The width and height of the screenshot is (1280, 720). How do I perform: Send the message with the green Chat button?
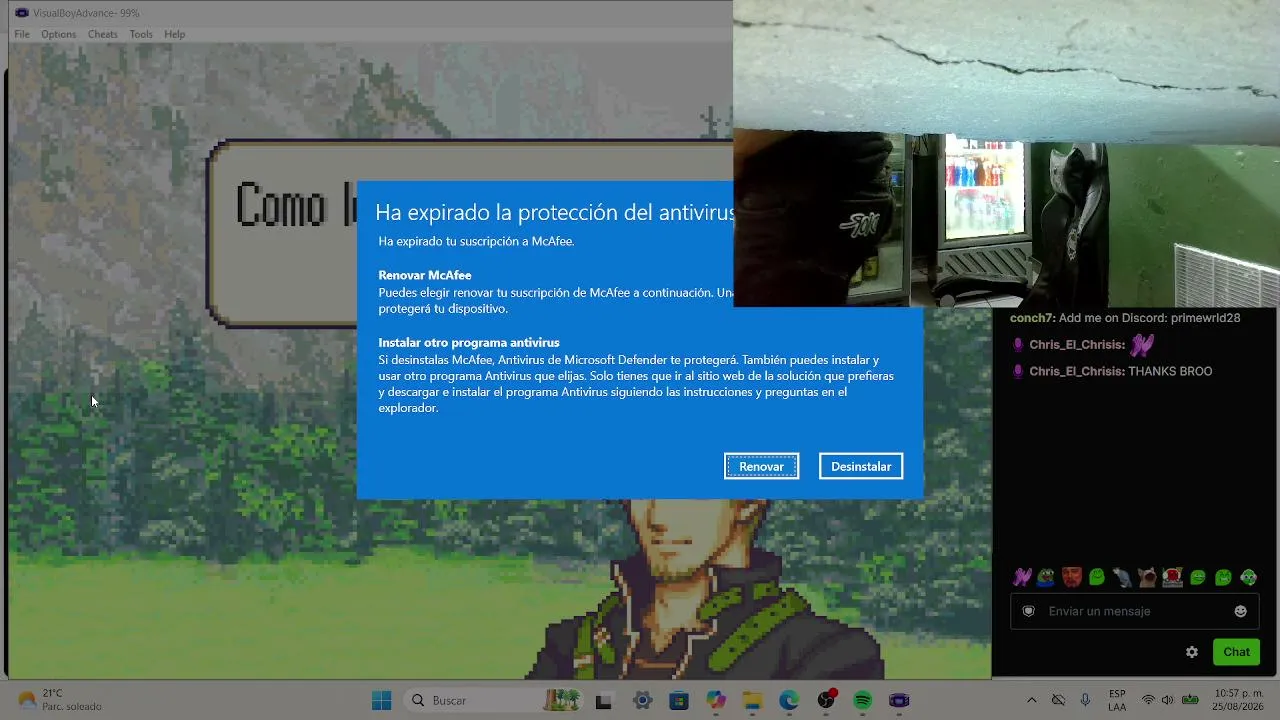click(1236, 652)
